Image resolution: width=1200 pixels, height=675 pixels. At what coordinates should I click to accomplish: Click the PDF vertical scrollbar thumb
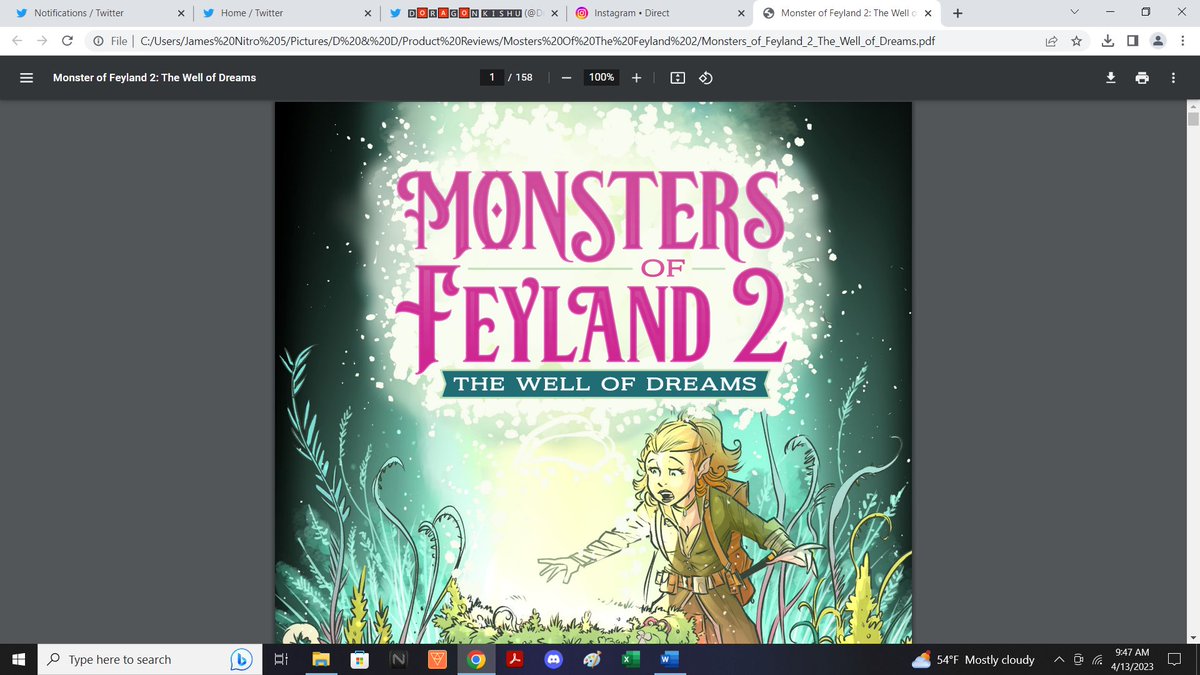click(1192, 119)
